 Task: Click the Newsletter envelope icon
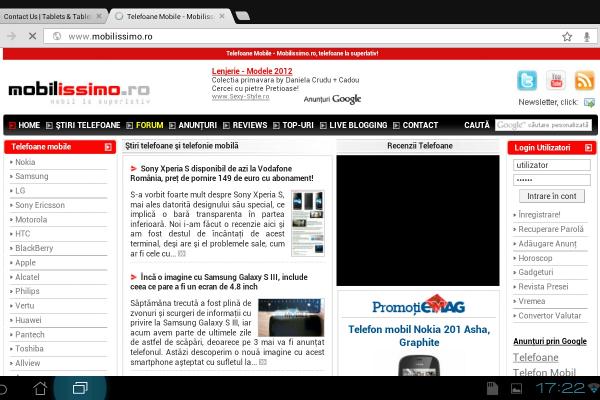pyautogui.click(x=589, y=102)
